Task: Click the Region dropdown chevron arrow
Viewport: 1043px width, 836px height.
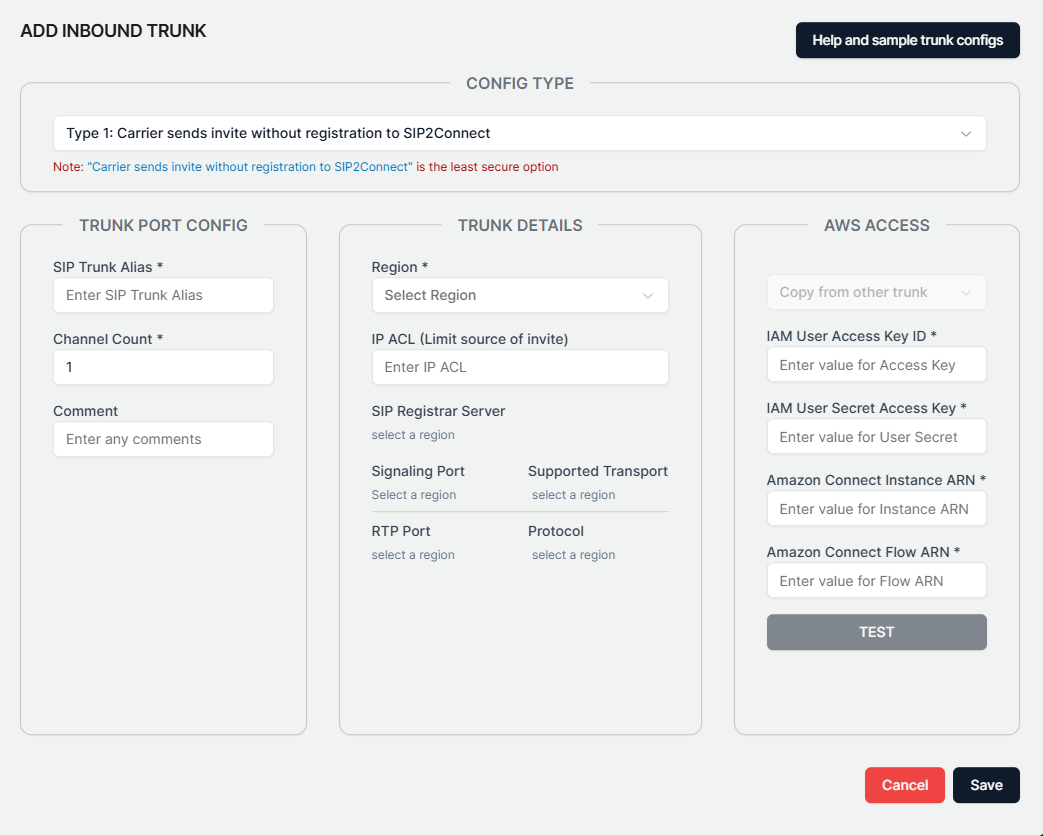Action: click(648, 296)
